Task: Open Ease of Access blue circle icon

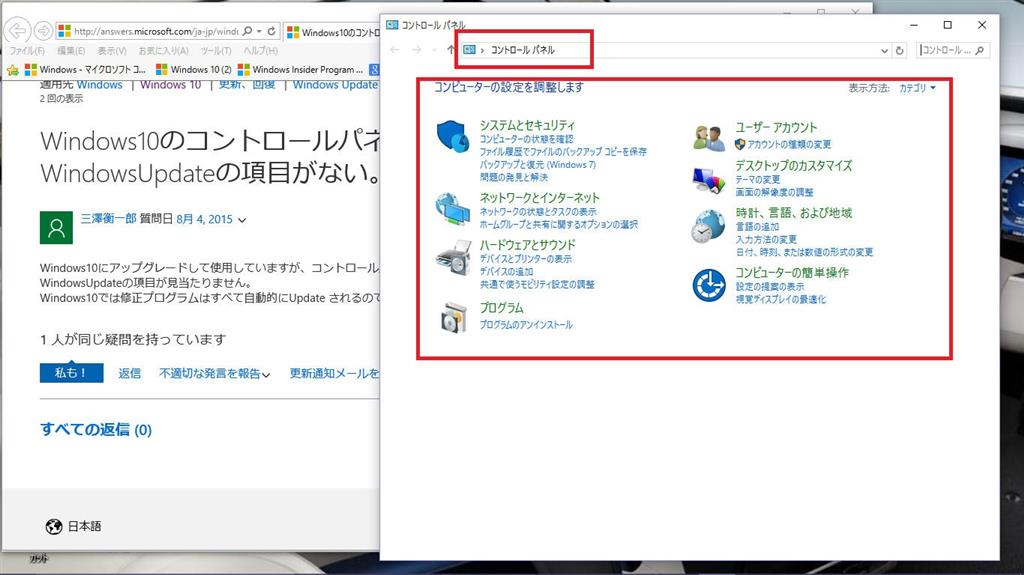Action: tap(709, 286)
